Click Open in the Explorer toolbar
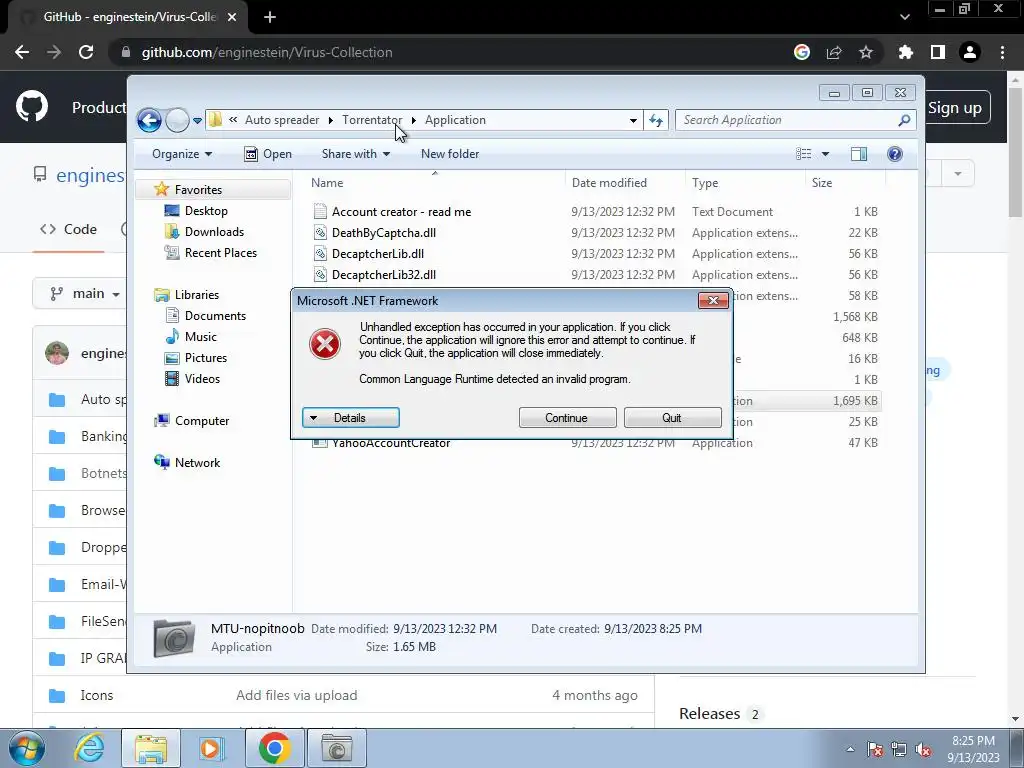The height and width of the screenshot is (768, 1024). click(x=268, y=154)
